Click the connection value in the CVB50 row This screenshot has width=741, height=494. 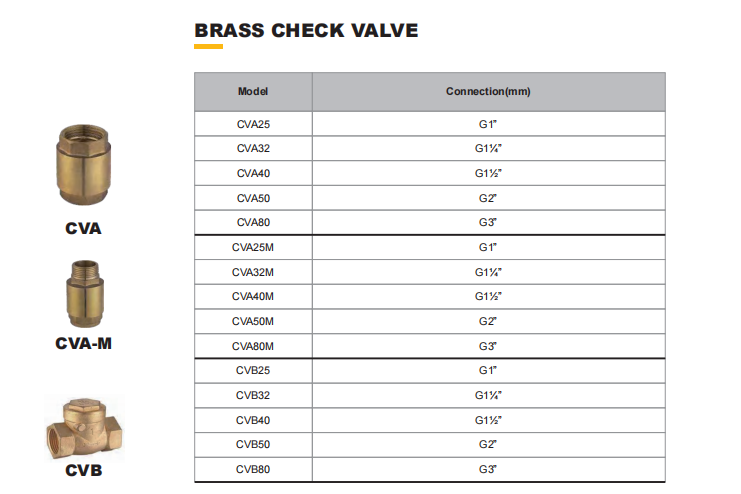point(488,444)
